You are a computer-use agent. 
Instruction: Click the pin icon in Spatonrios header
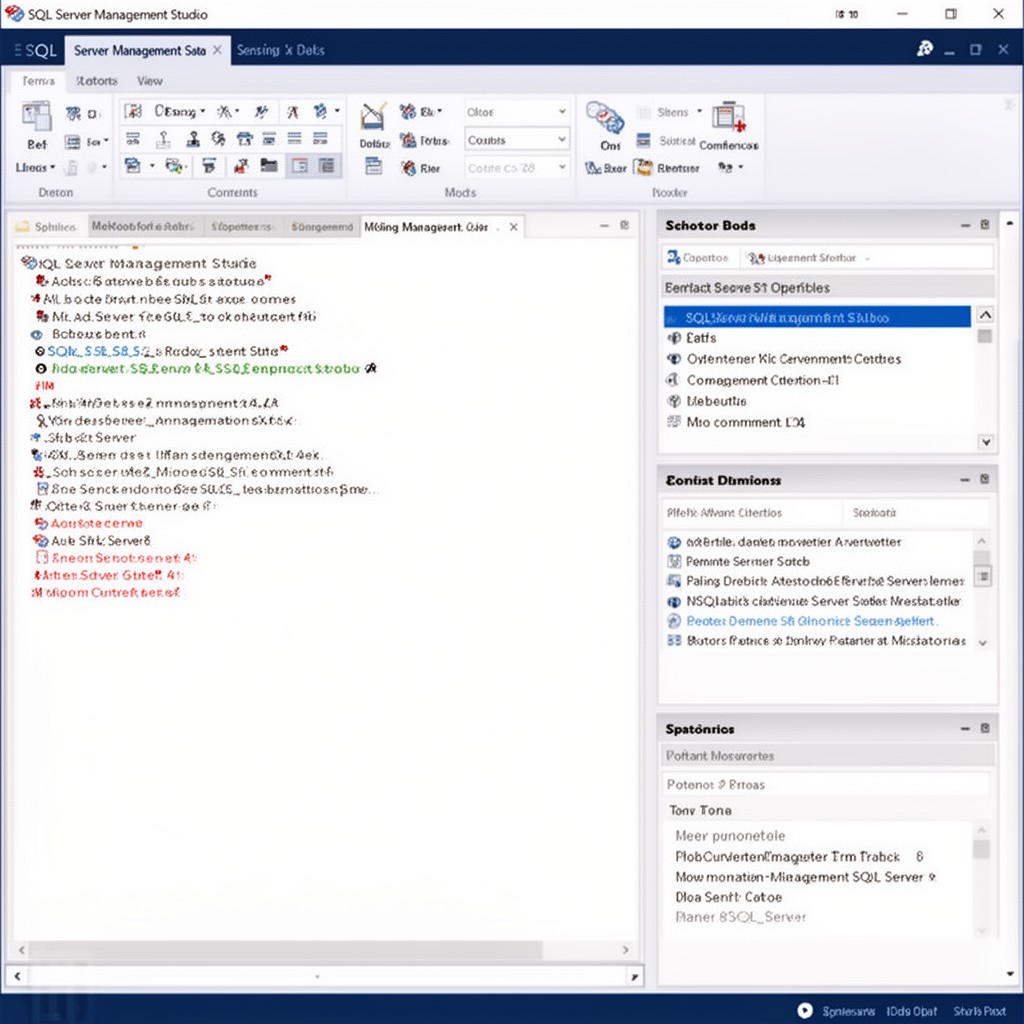coord(985,728)
